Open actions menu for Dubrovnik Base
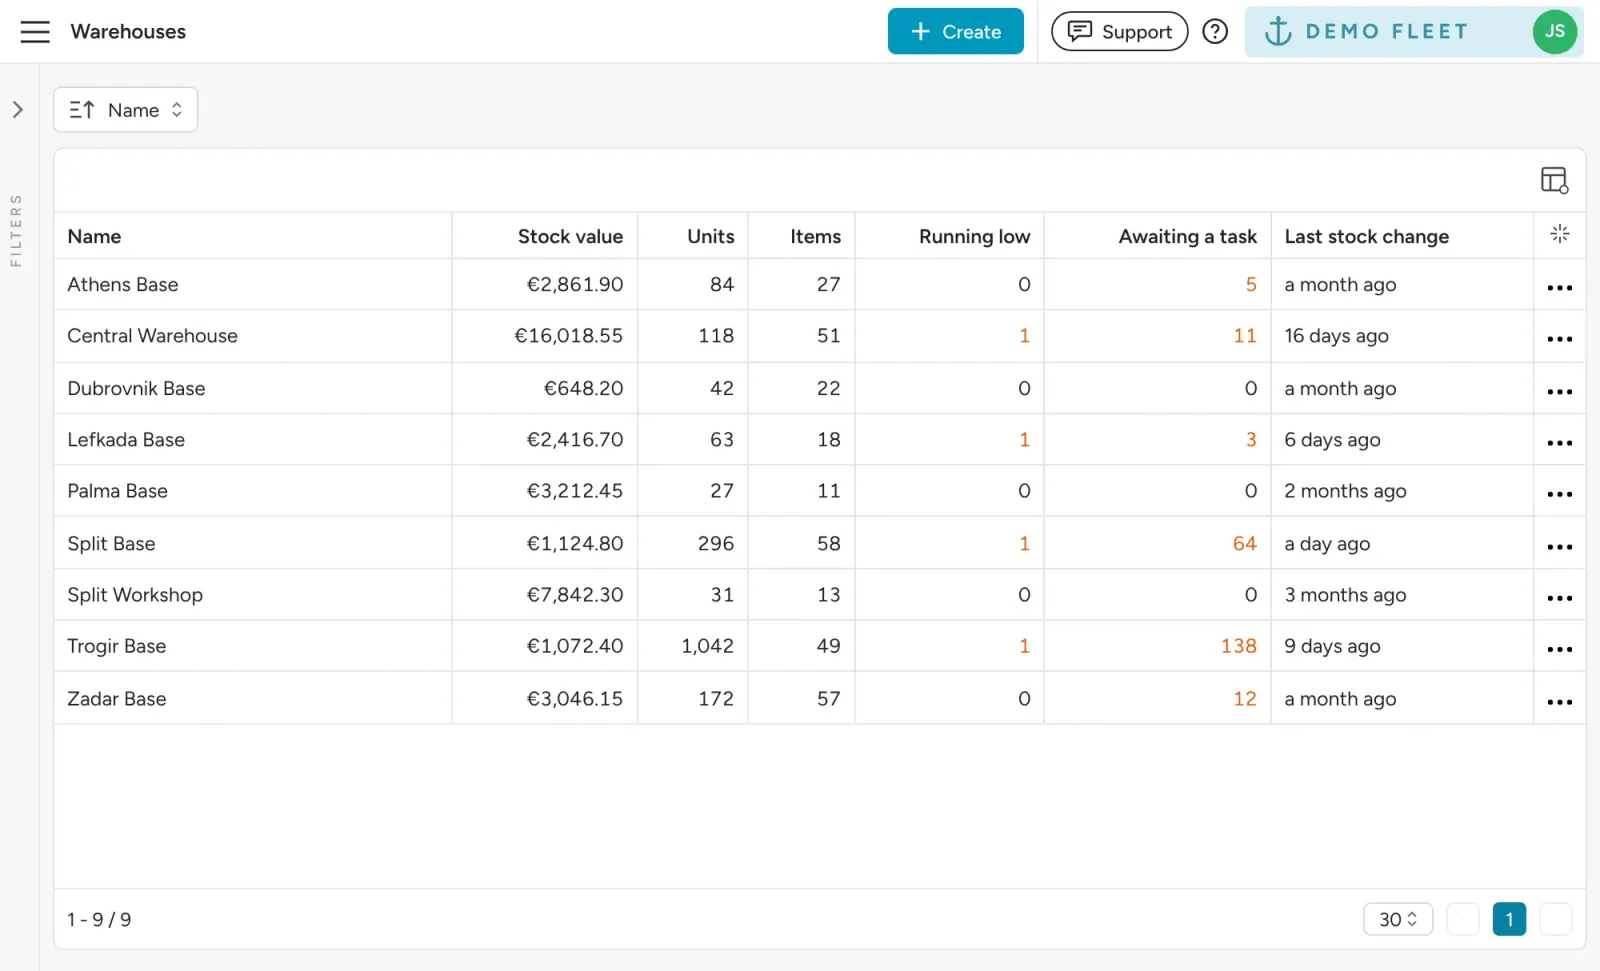This screenshot has height=971, width=1600. [x=1559, y=392]
